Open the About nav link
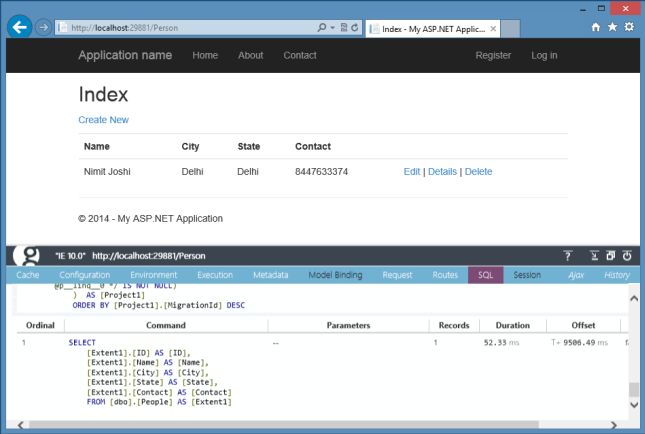 coord(251,55)
